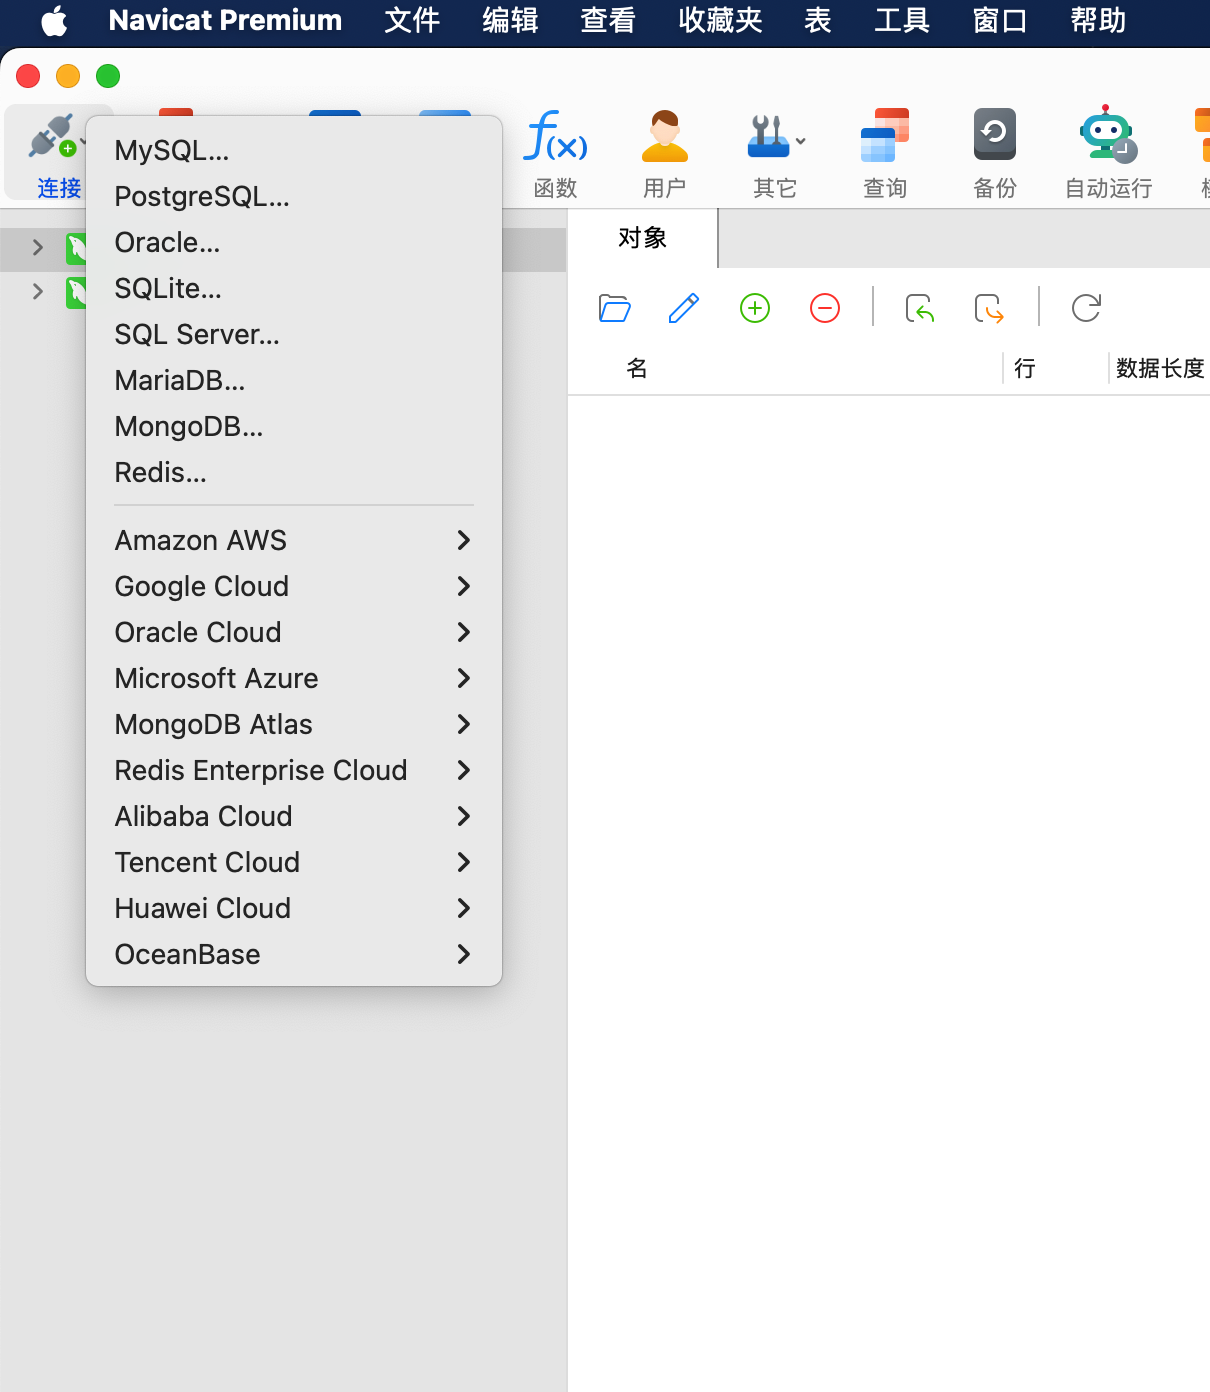1210x1392 pixels.
Task: Open the 帮助 (Help) menu
Action: pos(1098,21)
